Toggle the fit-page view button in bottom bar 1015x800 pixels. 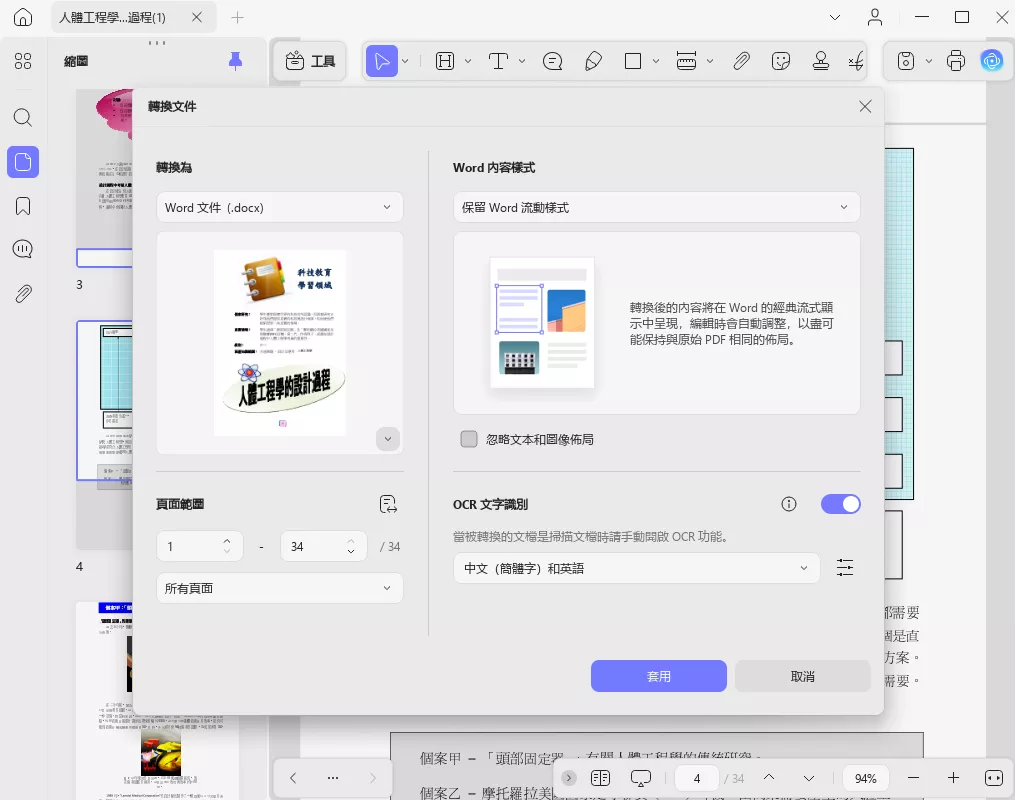pos(993,778)
